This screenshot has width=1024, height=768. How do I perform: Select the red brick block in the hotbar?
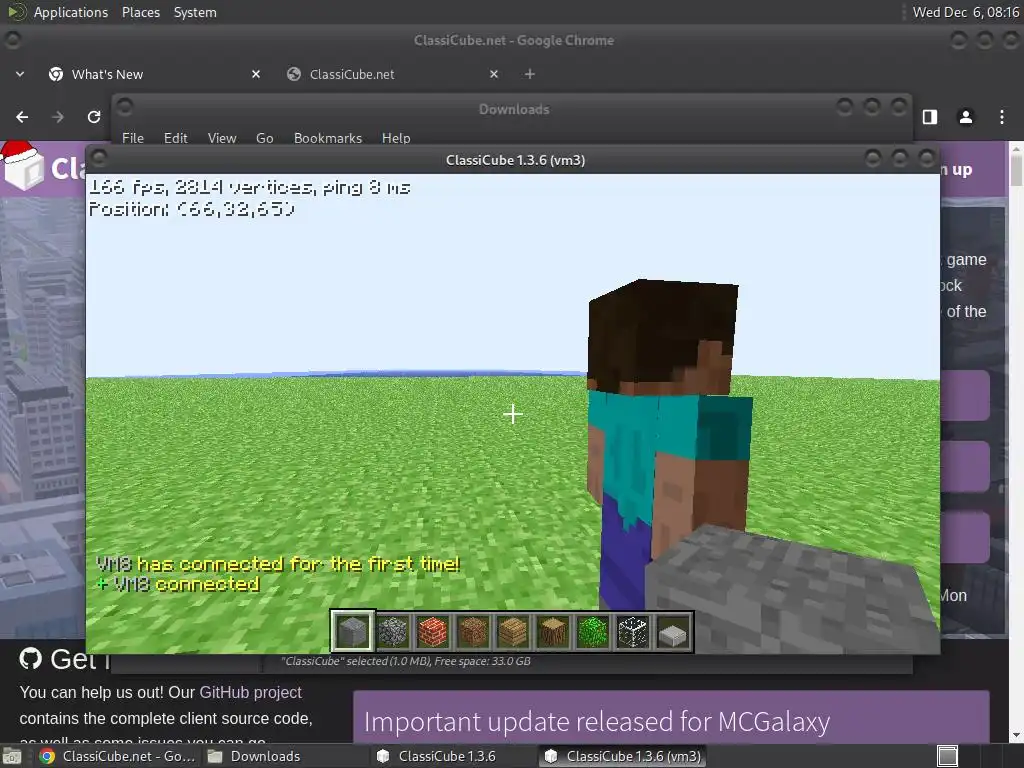click(433, 632)
